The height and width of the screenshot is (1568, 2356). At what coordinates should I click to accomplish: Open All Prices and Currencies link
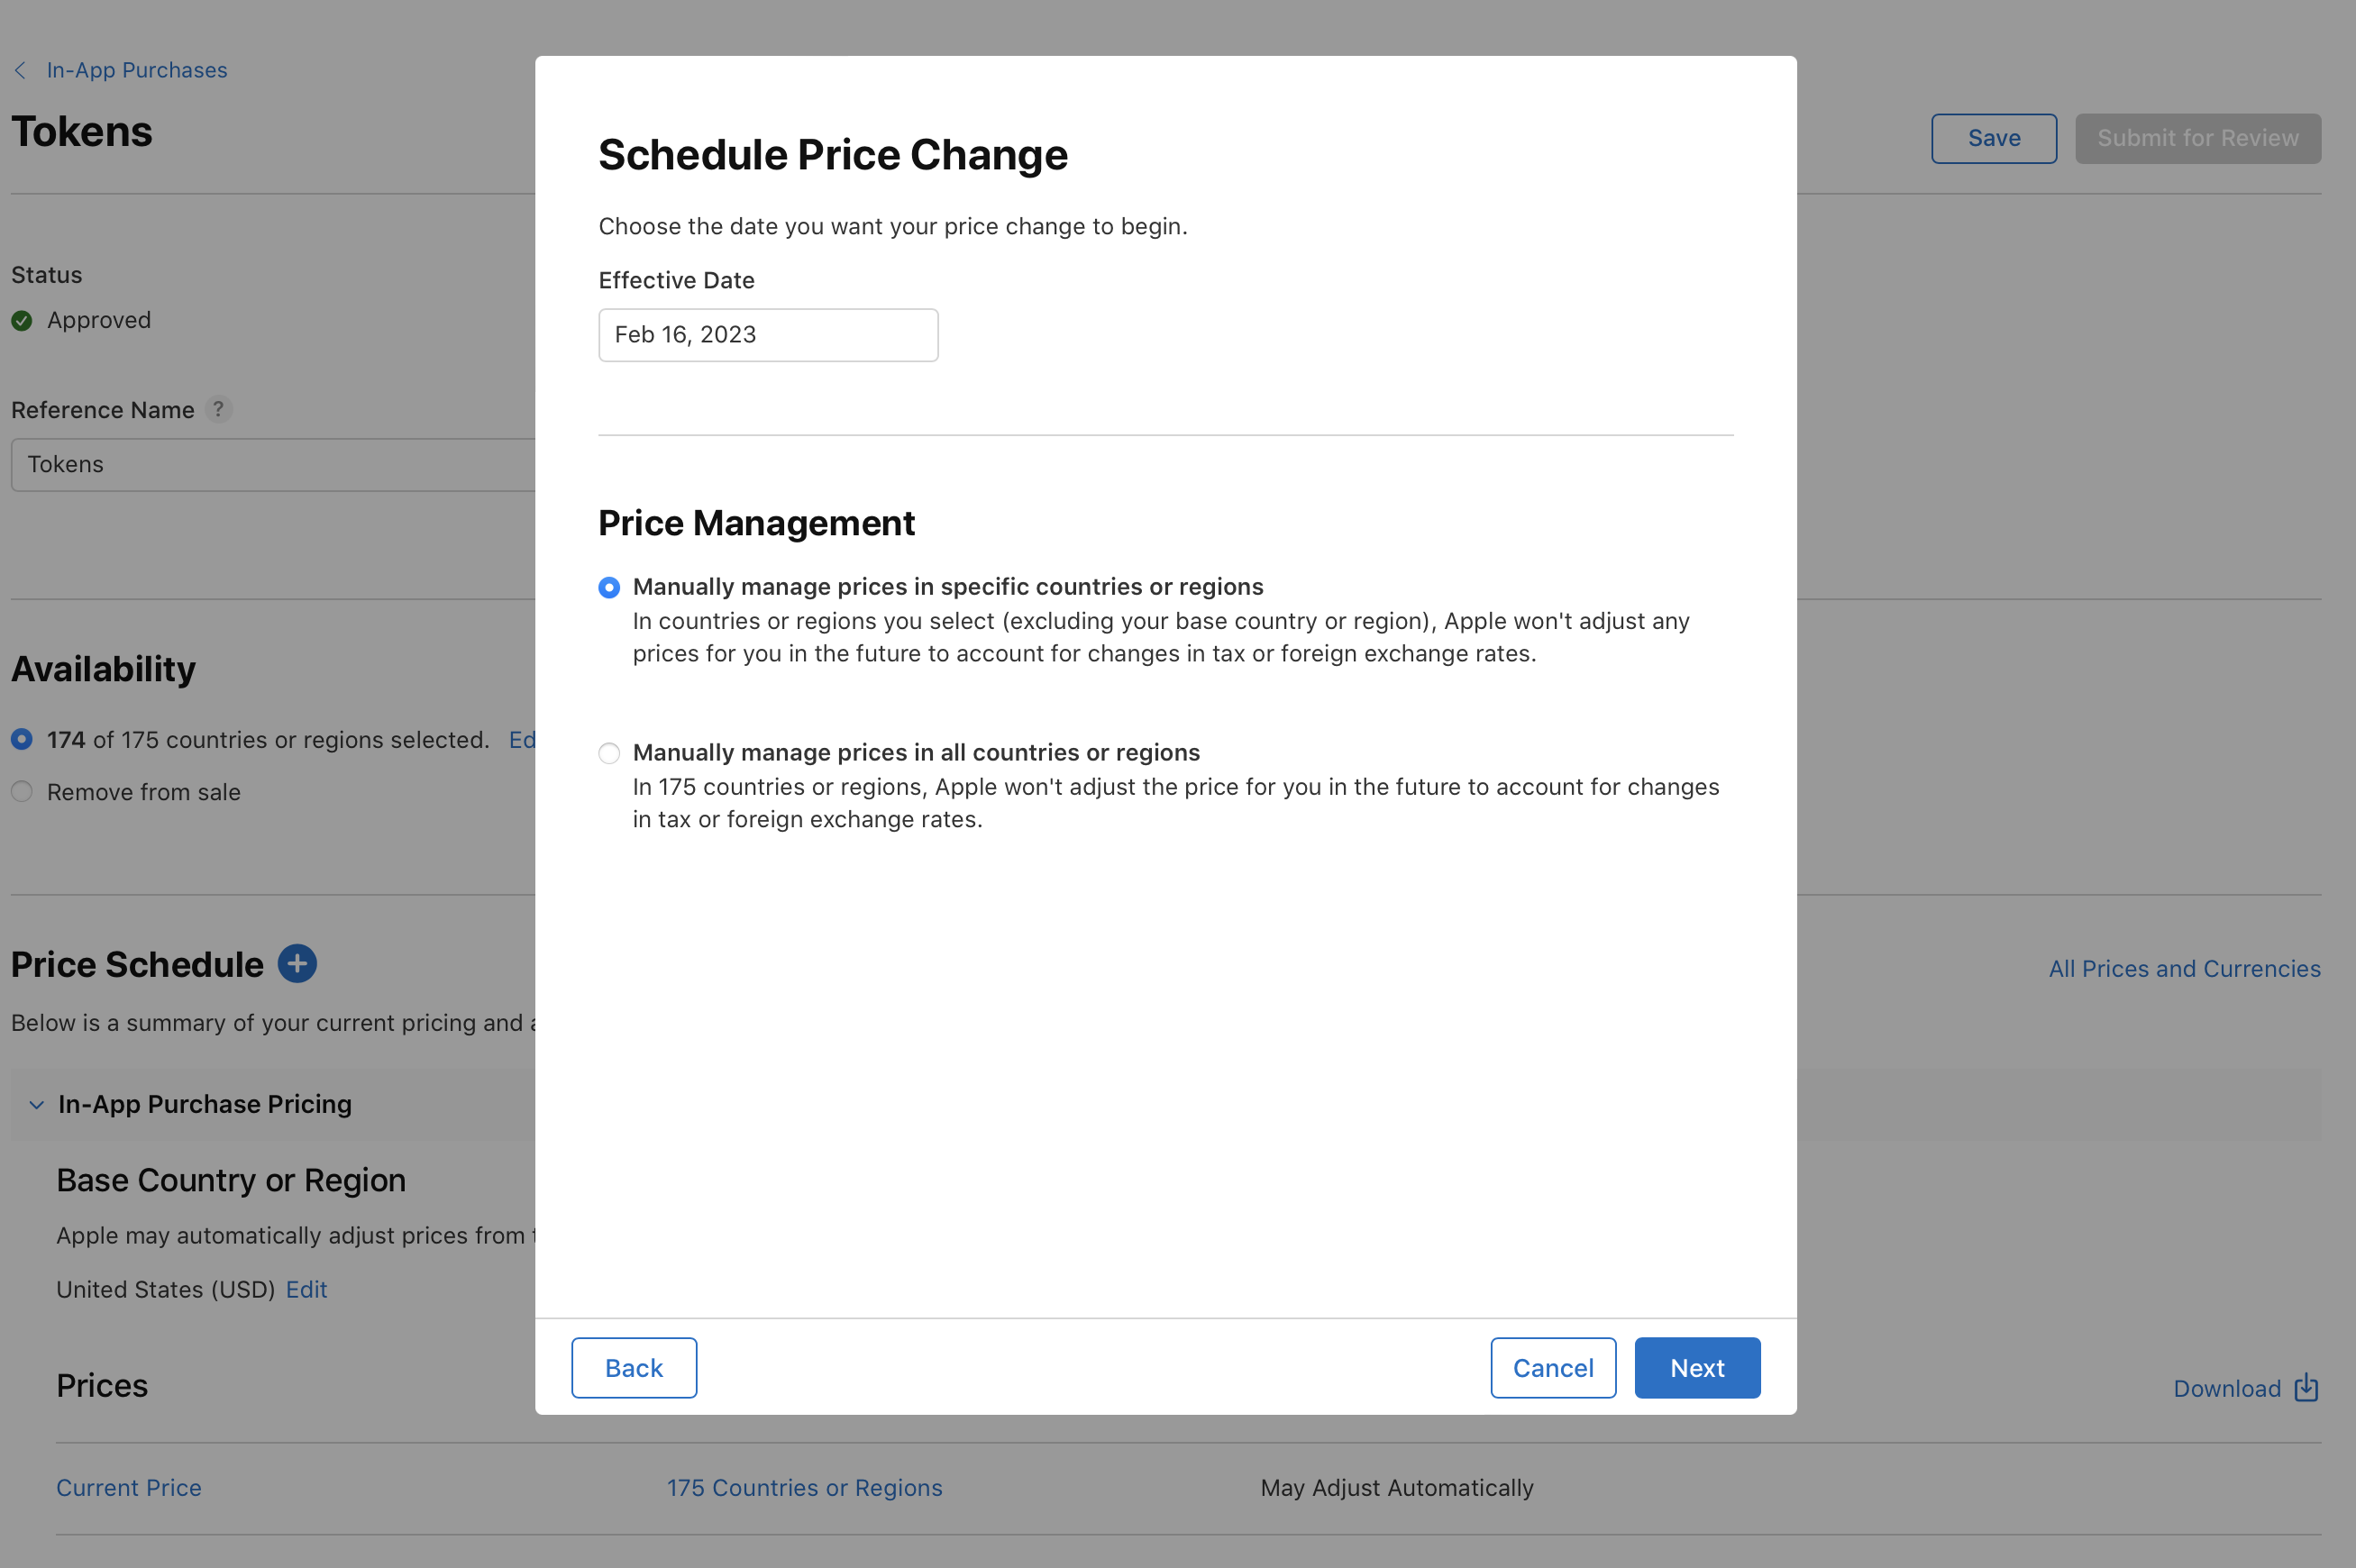pyautogui.click(x=2184, y=969)
